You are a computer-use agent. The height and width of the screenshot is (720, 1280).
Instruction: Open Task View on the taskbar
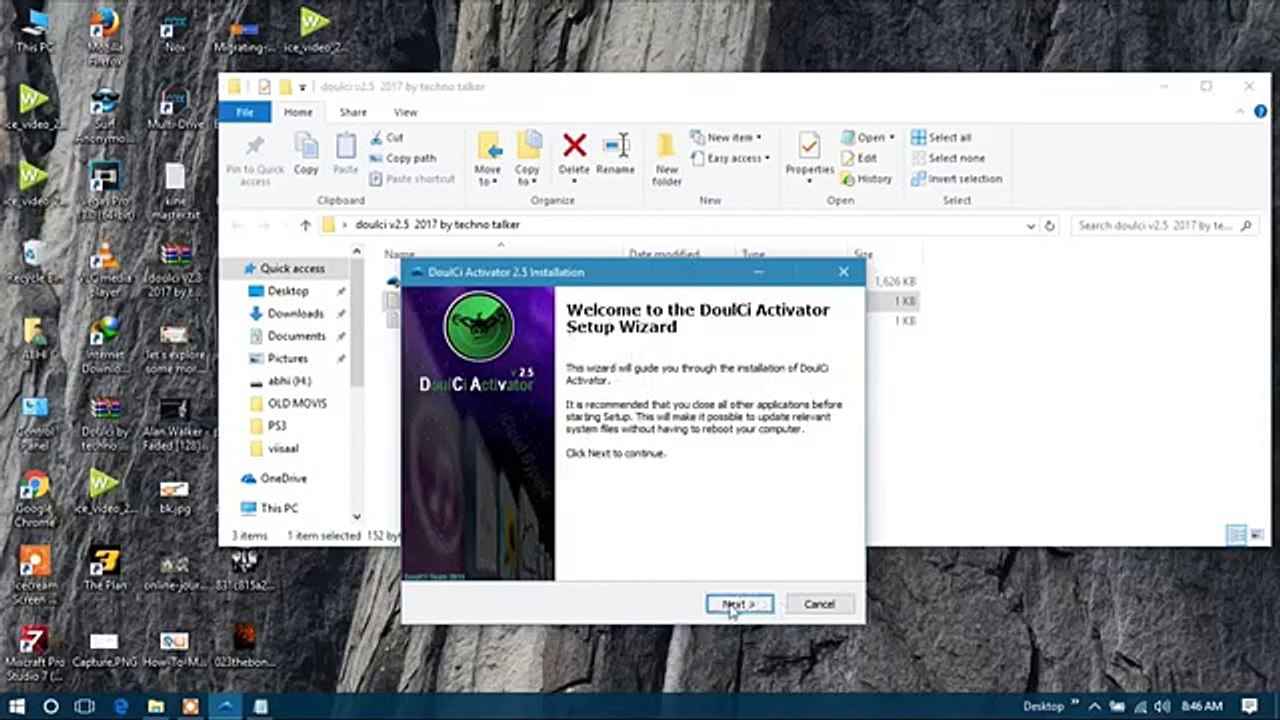click(85, 706)
